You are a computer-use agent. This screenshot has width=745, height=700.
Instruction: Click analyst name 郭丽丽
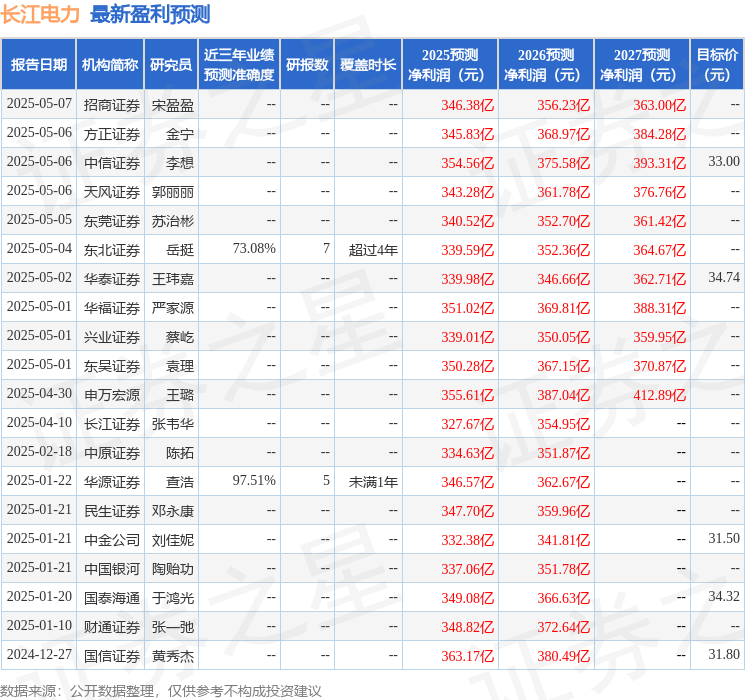[x=172, y=192]
